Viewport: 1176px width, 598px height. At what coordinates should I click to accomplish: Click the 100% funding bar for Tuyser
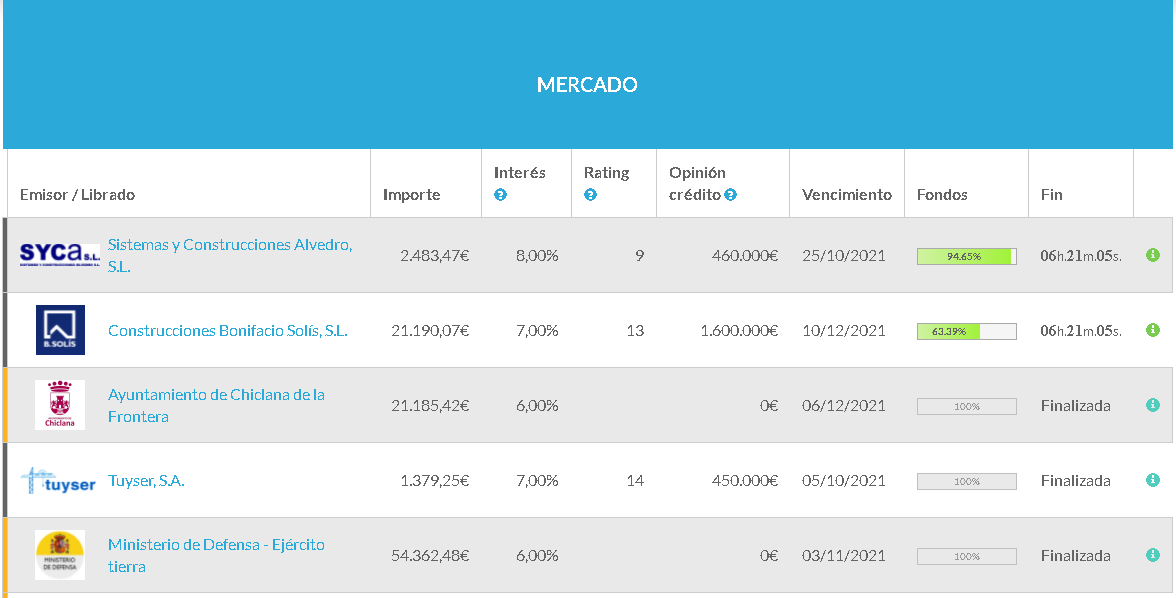967,481
